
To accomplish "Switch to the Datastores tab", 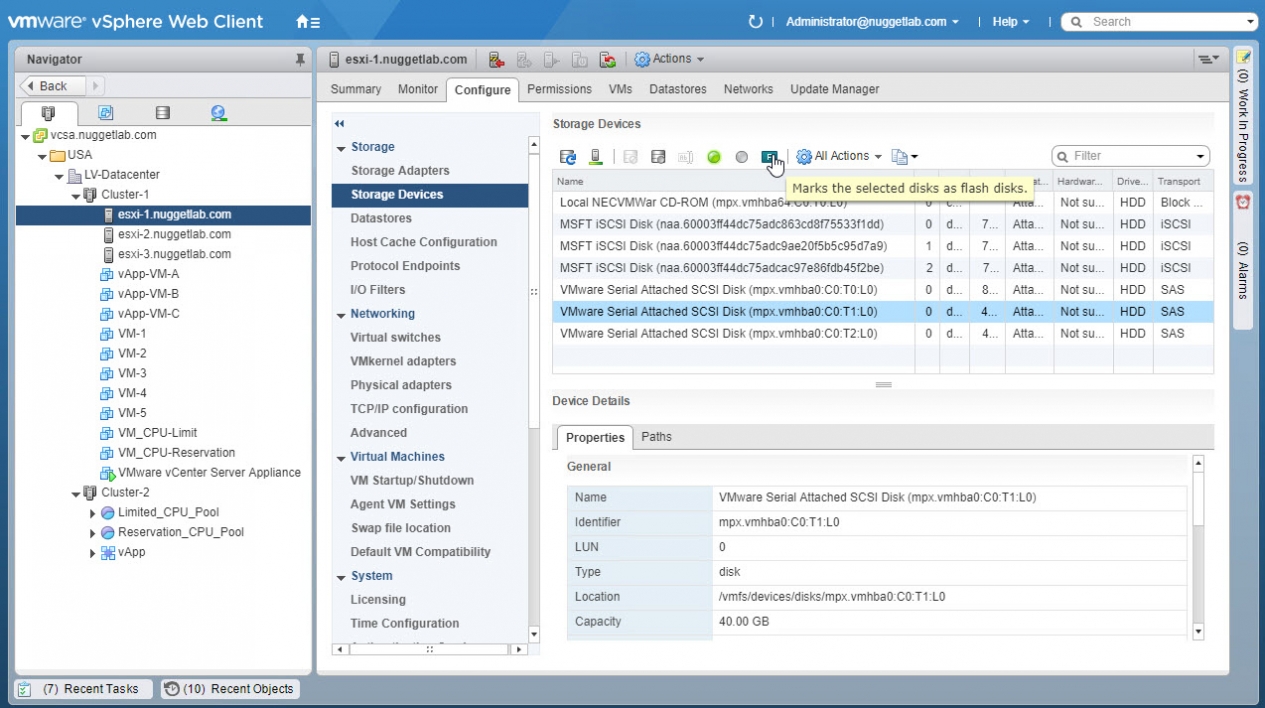I will (677, 89).
